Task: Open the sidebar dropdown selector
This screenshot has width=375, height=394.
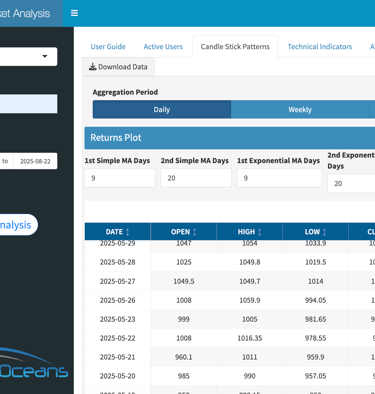Action: (28, 56)
